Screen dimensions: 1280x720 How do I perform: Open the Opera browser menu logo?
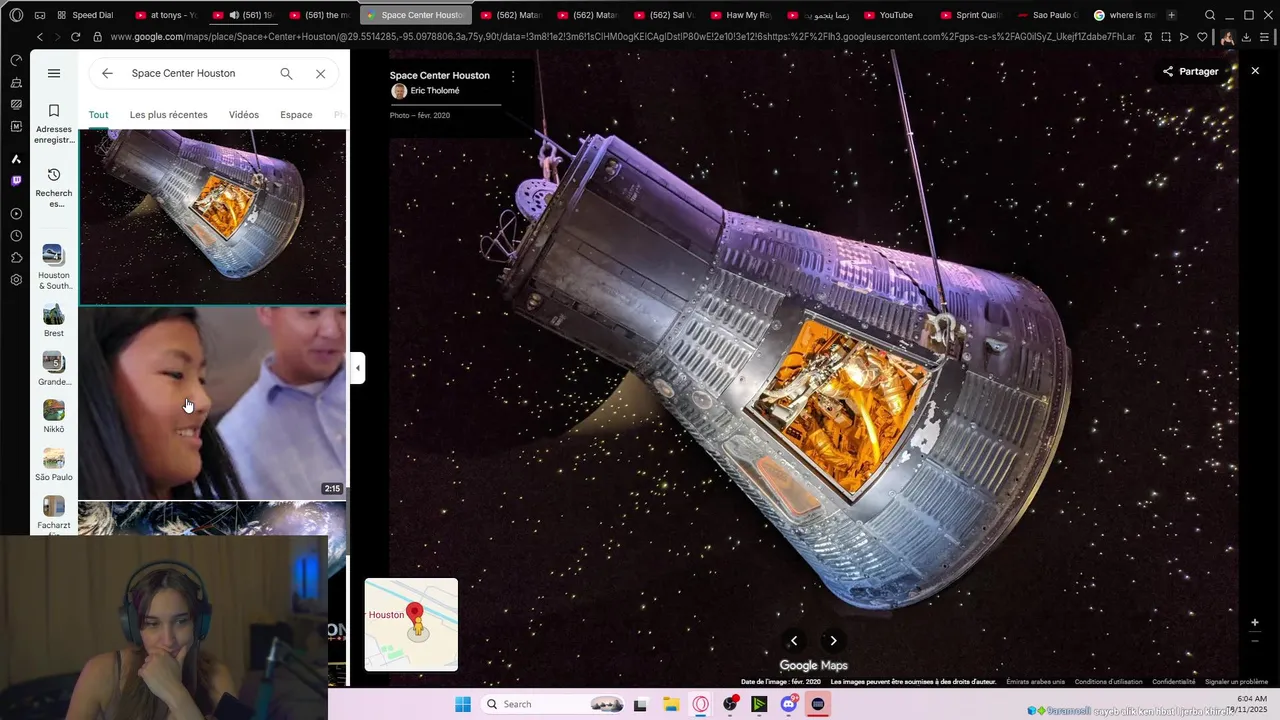16,15
